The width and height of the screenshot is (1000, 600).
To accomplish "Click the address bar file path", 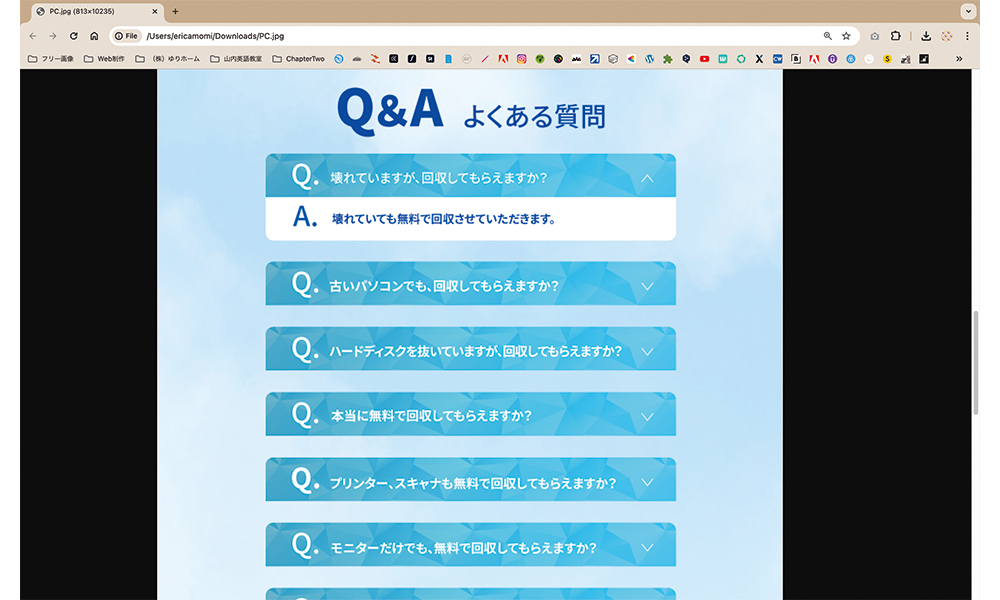I will point(216,36).
